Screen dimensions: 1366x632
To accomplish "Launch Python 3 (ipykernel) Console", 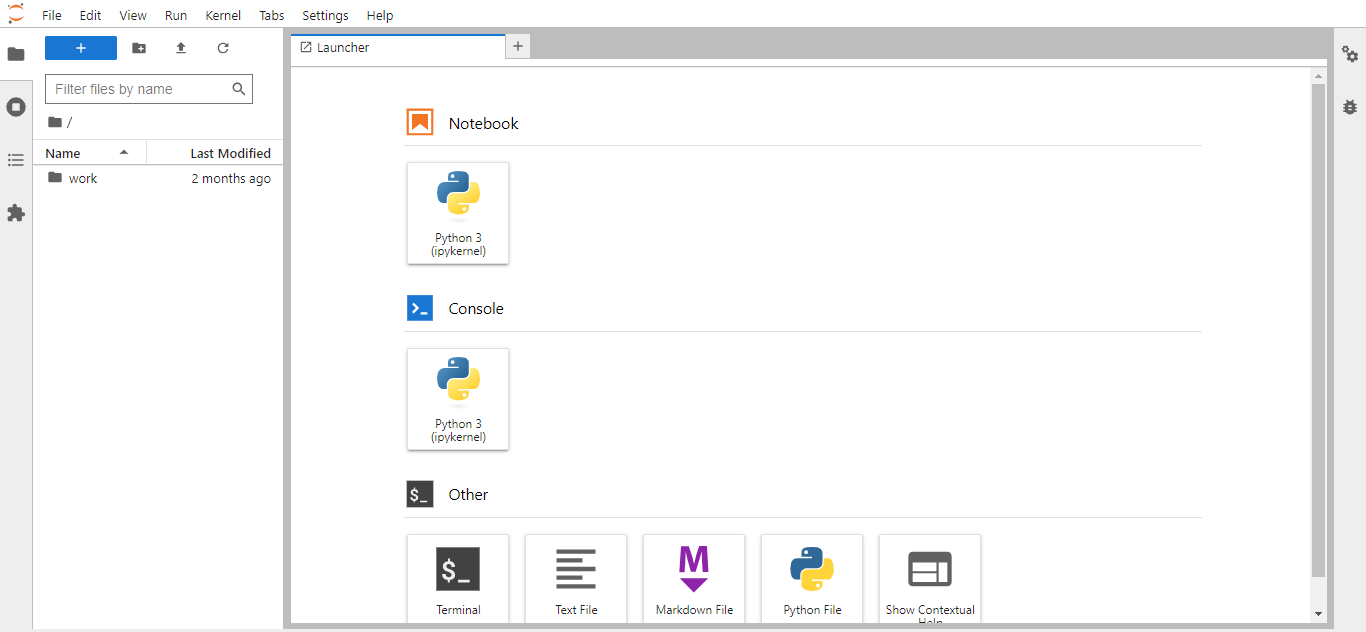I will point(458,399).
